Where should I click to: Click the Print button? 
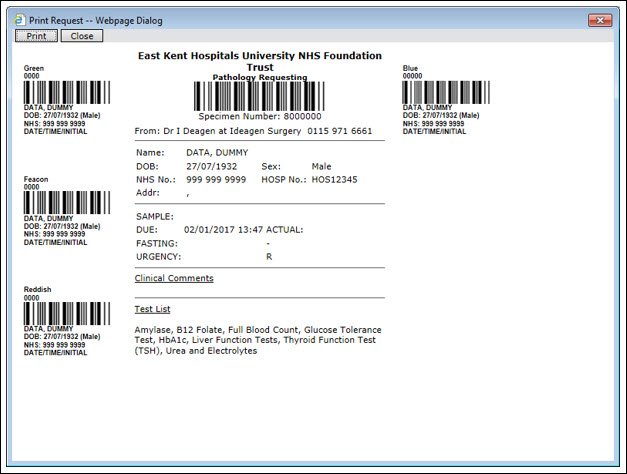(36, 36)
